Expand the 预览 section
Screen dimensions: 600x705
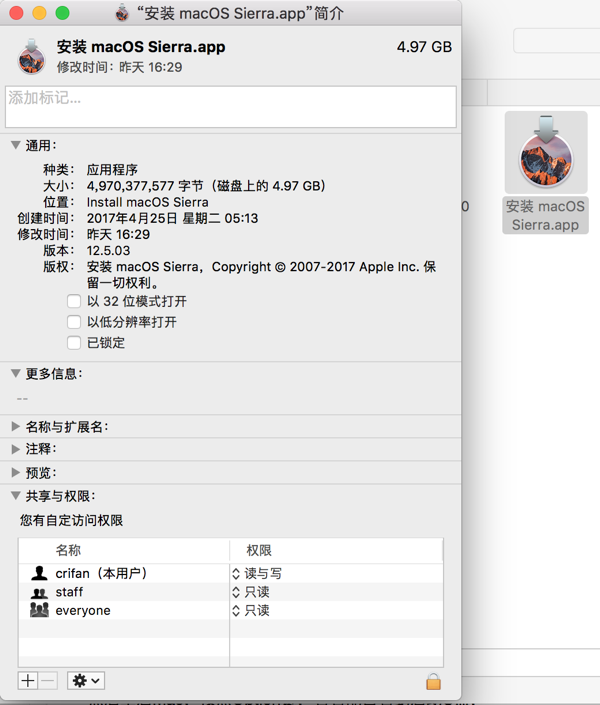(x=16, y=472)
